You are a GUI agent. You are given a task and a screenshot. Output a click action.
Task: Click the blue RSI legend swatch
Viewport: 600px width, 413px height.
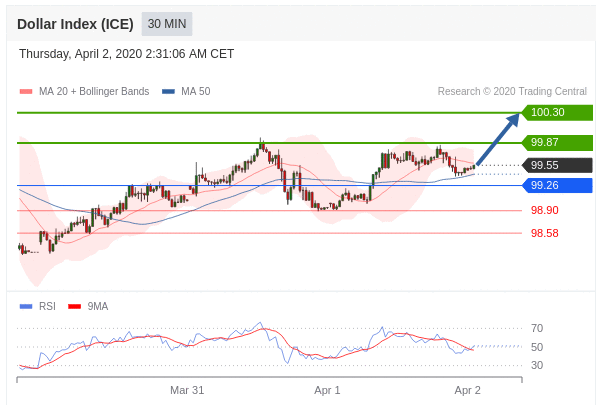(x=26, y=307)
